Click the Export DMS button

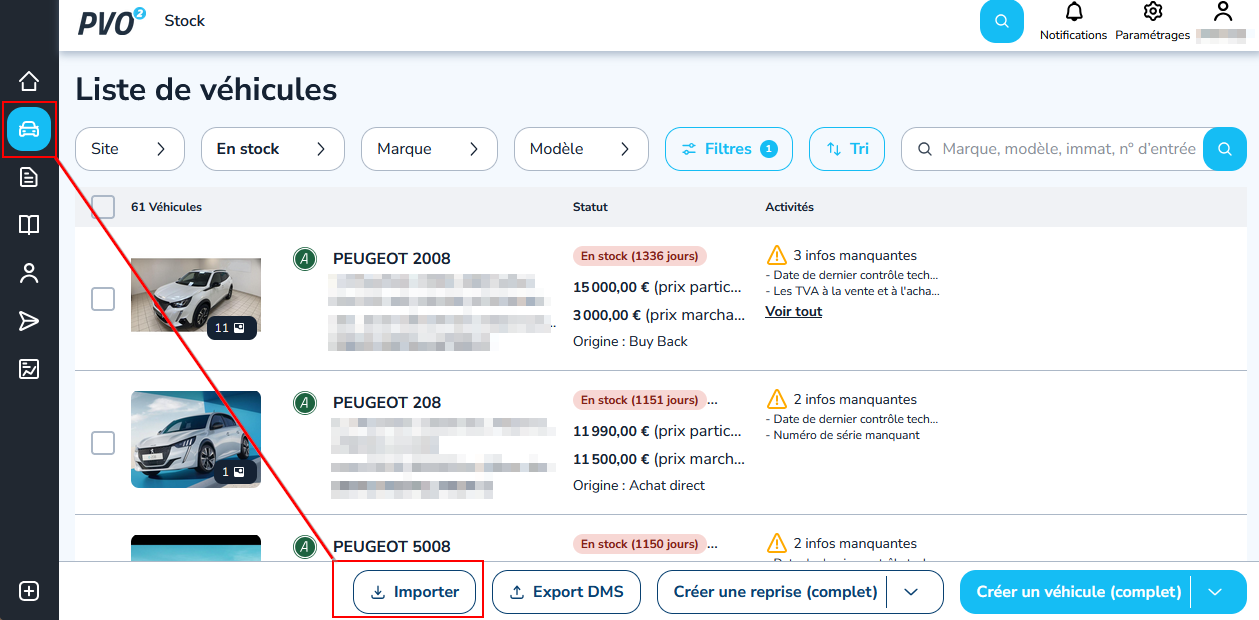(566, 592)
